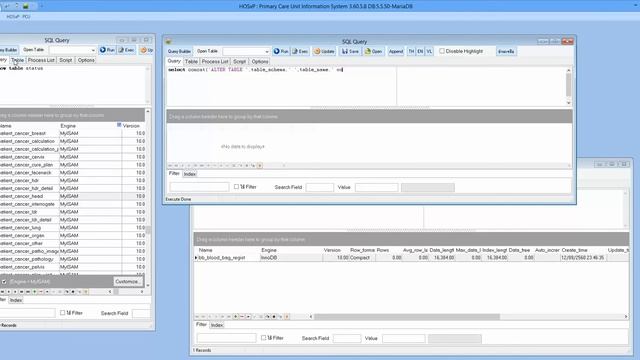This screenshot has height=360, width=640.
Task: Click the first quick-access icon in title bar
Action: pyautogui.click(x=7, y=6)
